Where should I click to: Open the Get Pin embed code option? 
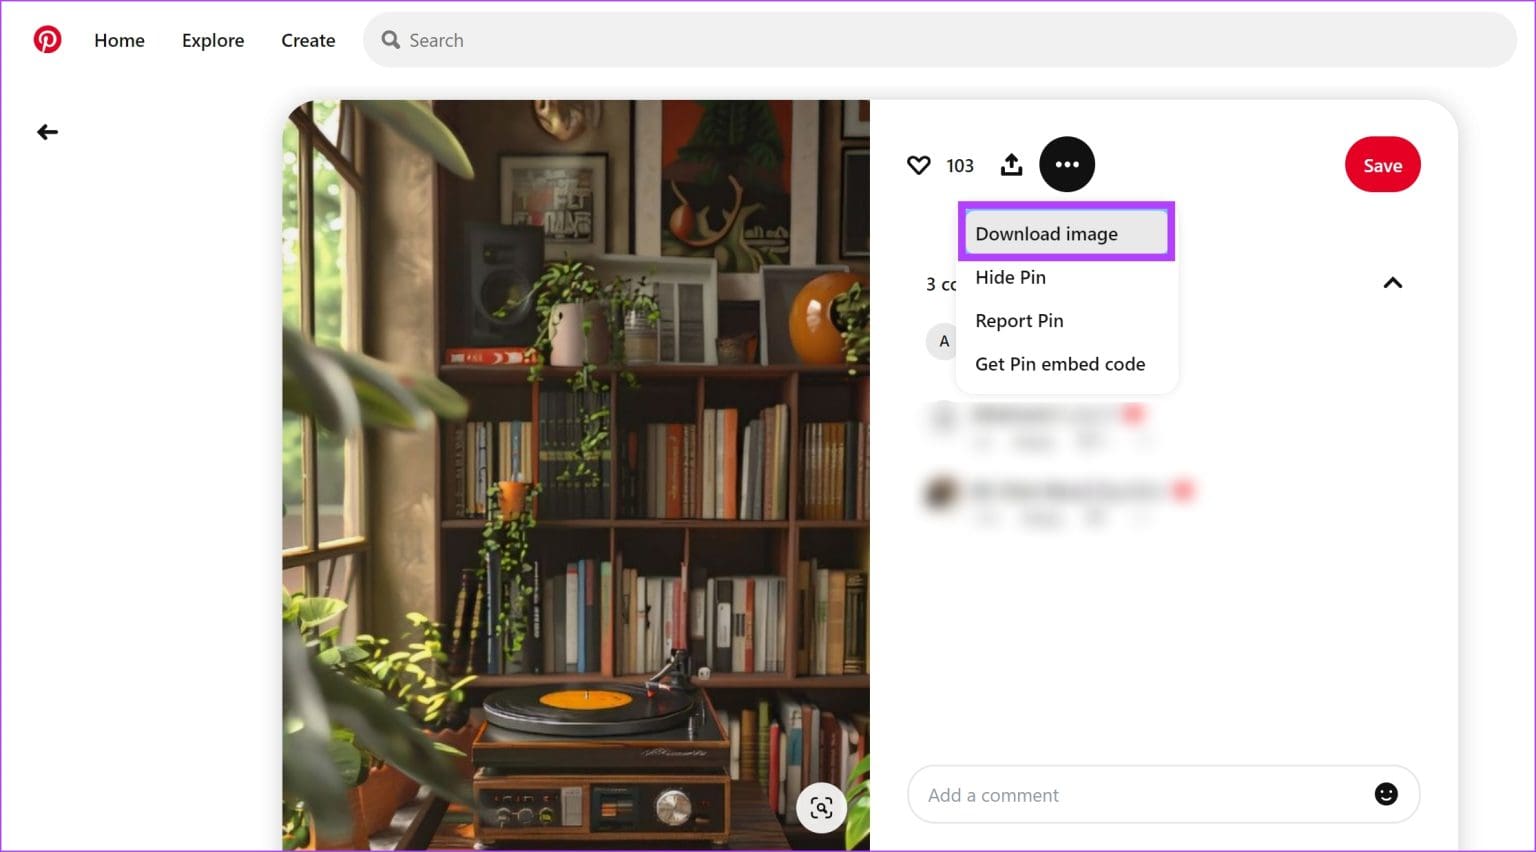pos(1060,363)
